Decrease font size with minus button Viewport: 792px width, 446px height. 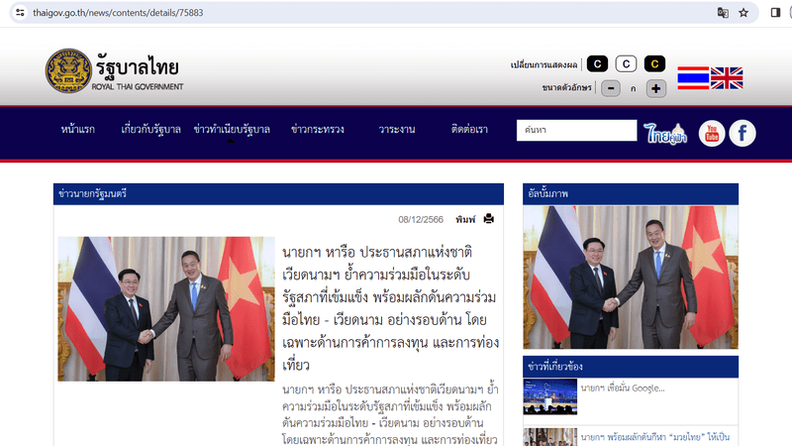pyautogui.click(x=611, y=88)
